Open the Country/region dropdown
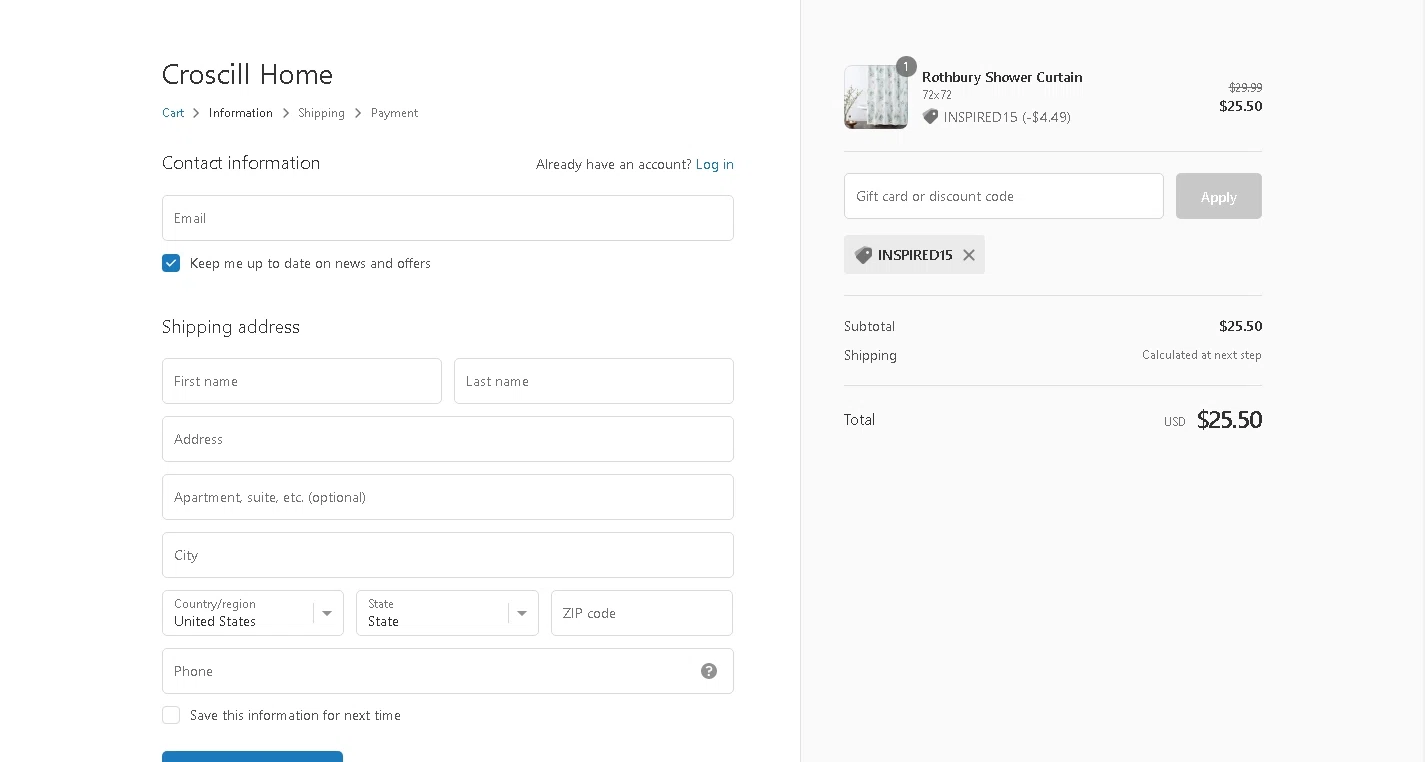Viewport: 1425px width, 762px height. coord(253,613)
